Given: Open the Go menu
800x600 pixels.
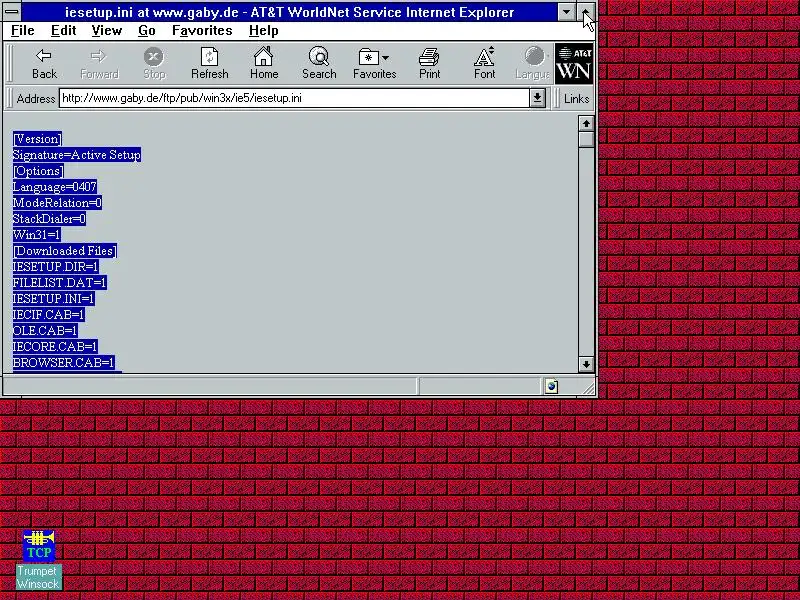Looking at the screenshot, I should (146, 31).
